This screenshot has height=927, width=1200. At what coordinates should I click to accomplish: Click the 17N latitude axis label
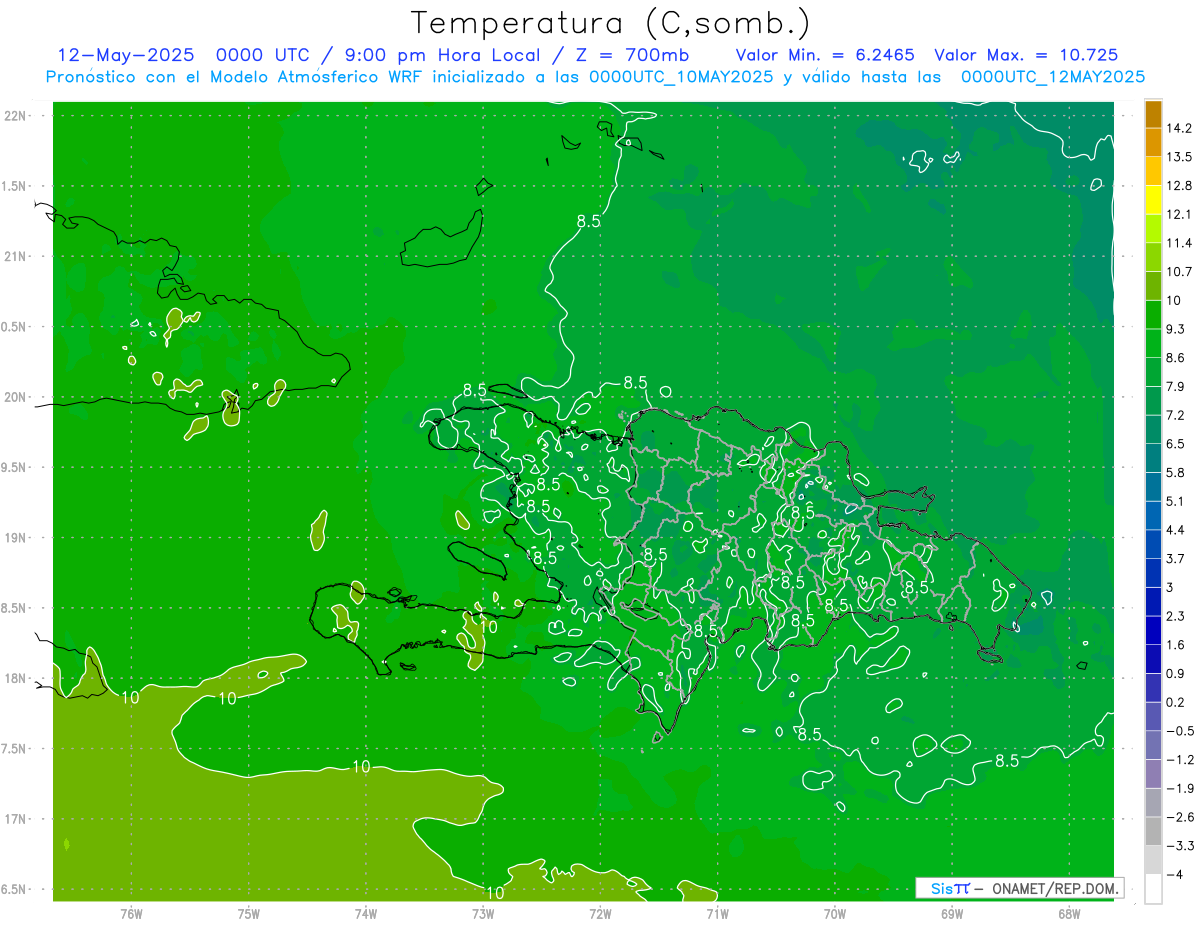[x=15, y=820]
